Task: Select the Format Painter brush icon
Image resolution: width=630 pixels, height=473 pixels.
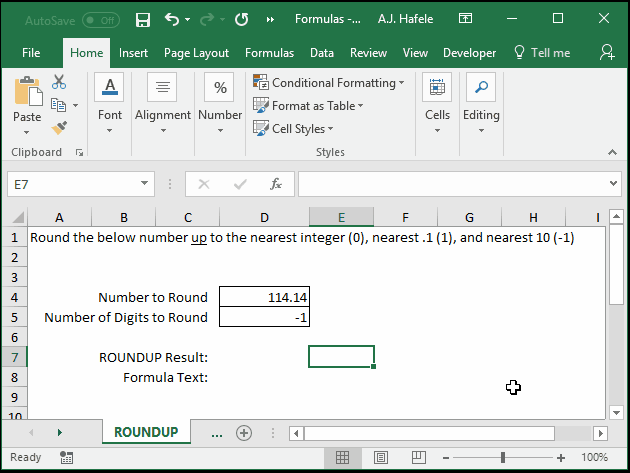Action: [59, 128]
